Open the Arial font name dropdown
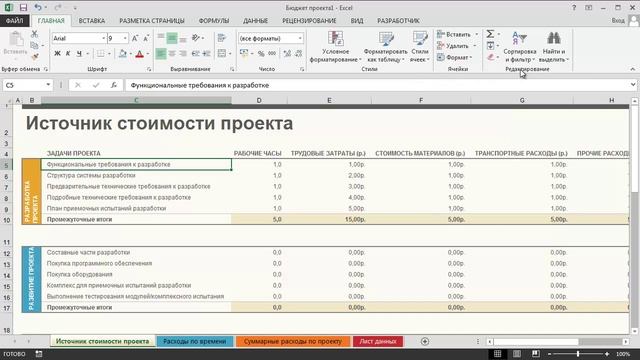This screenshot has height=360, width=640. [103, 38]
